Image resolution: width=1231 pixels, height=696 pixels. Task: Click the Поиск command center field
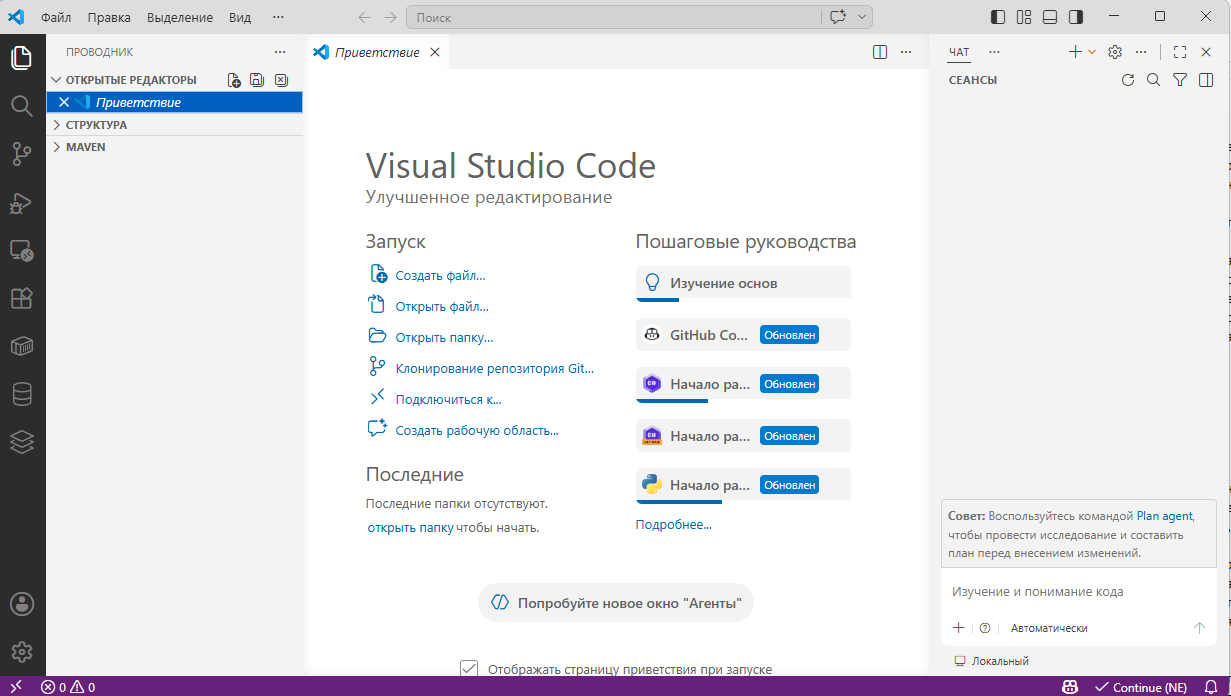pos(612,17)
